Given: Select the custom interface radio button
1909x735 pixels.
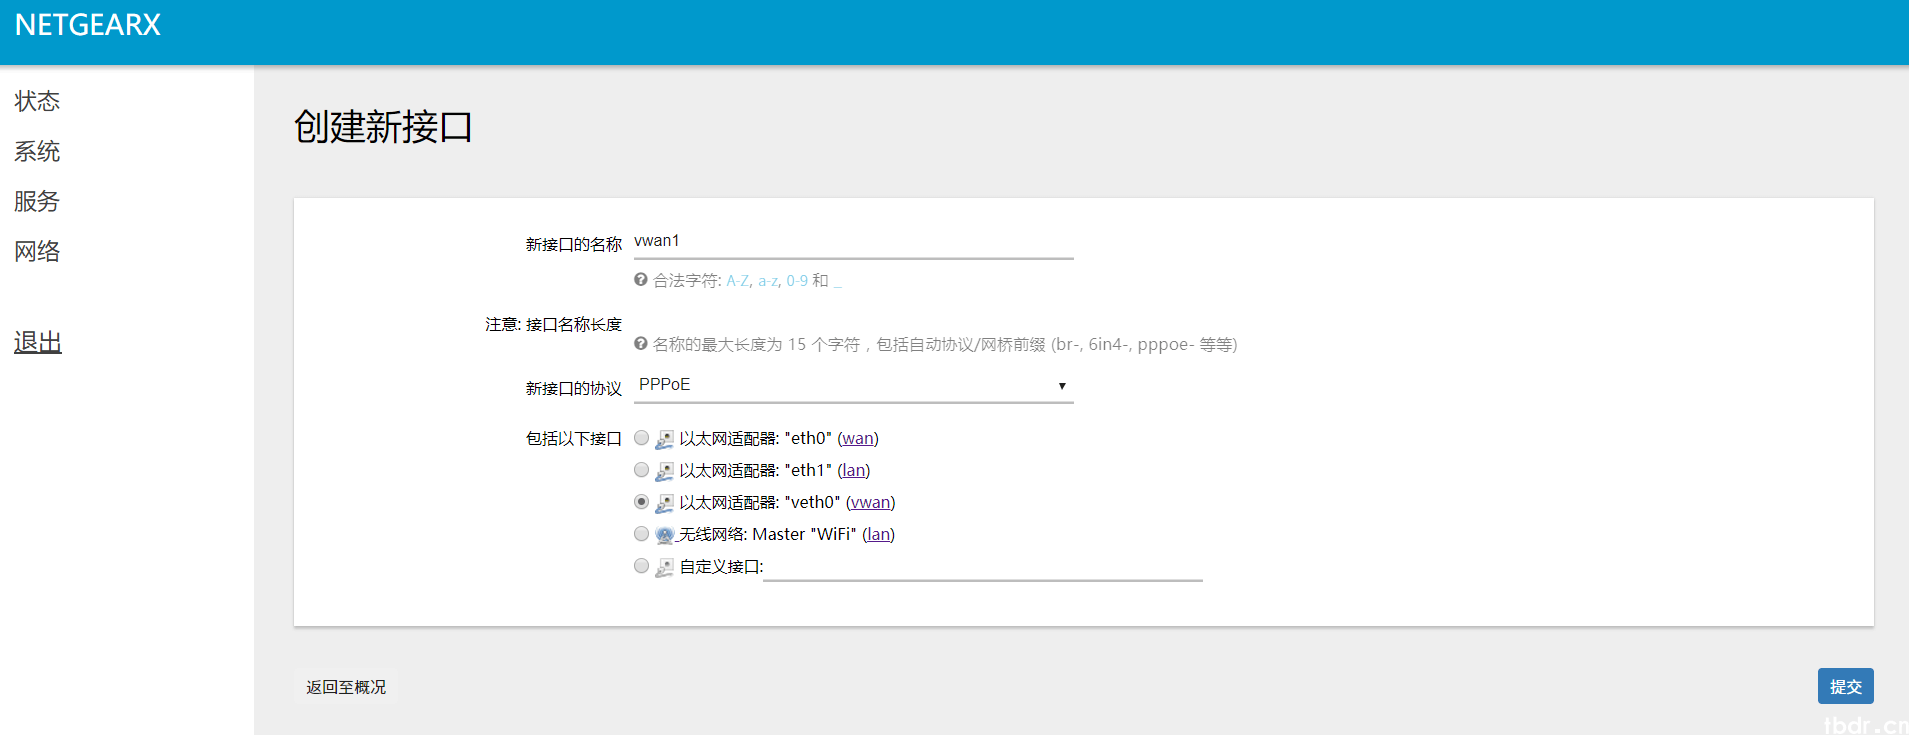Looking at the screenshot, I should [642, 566].
